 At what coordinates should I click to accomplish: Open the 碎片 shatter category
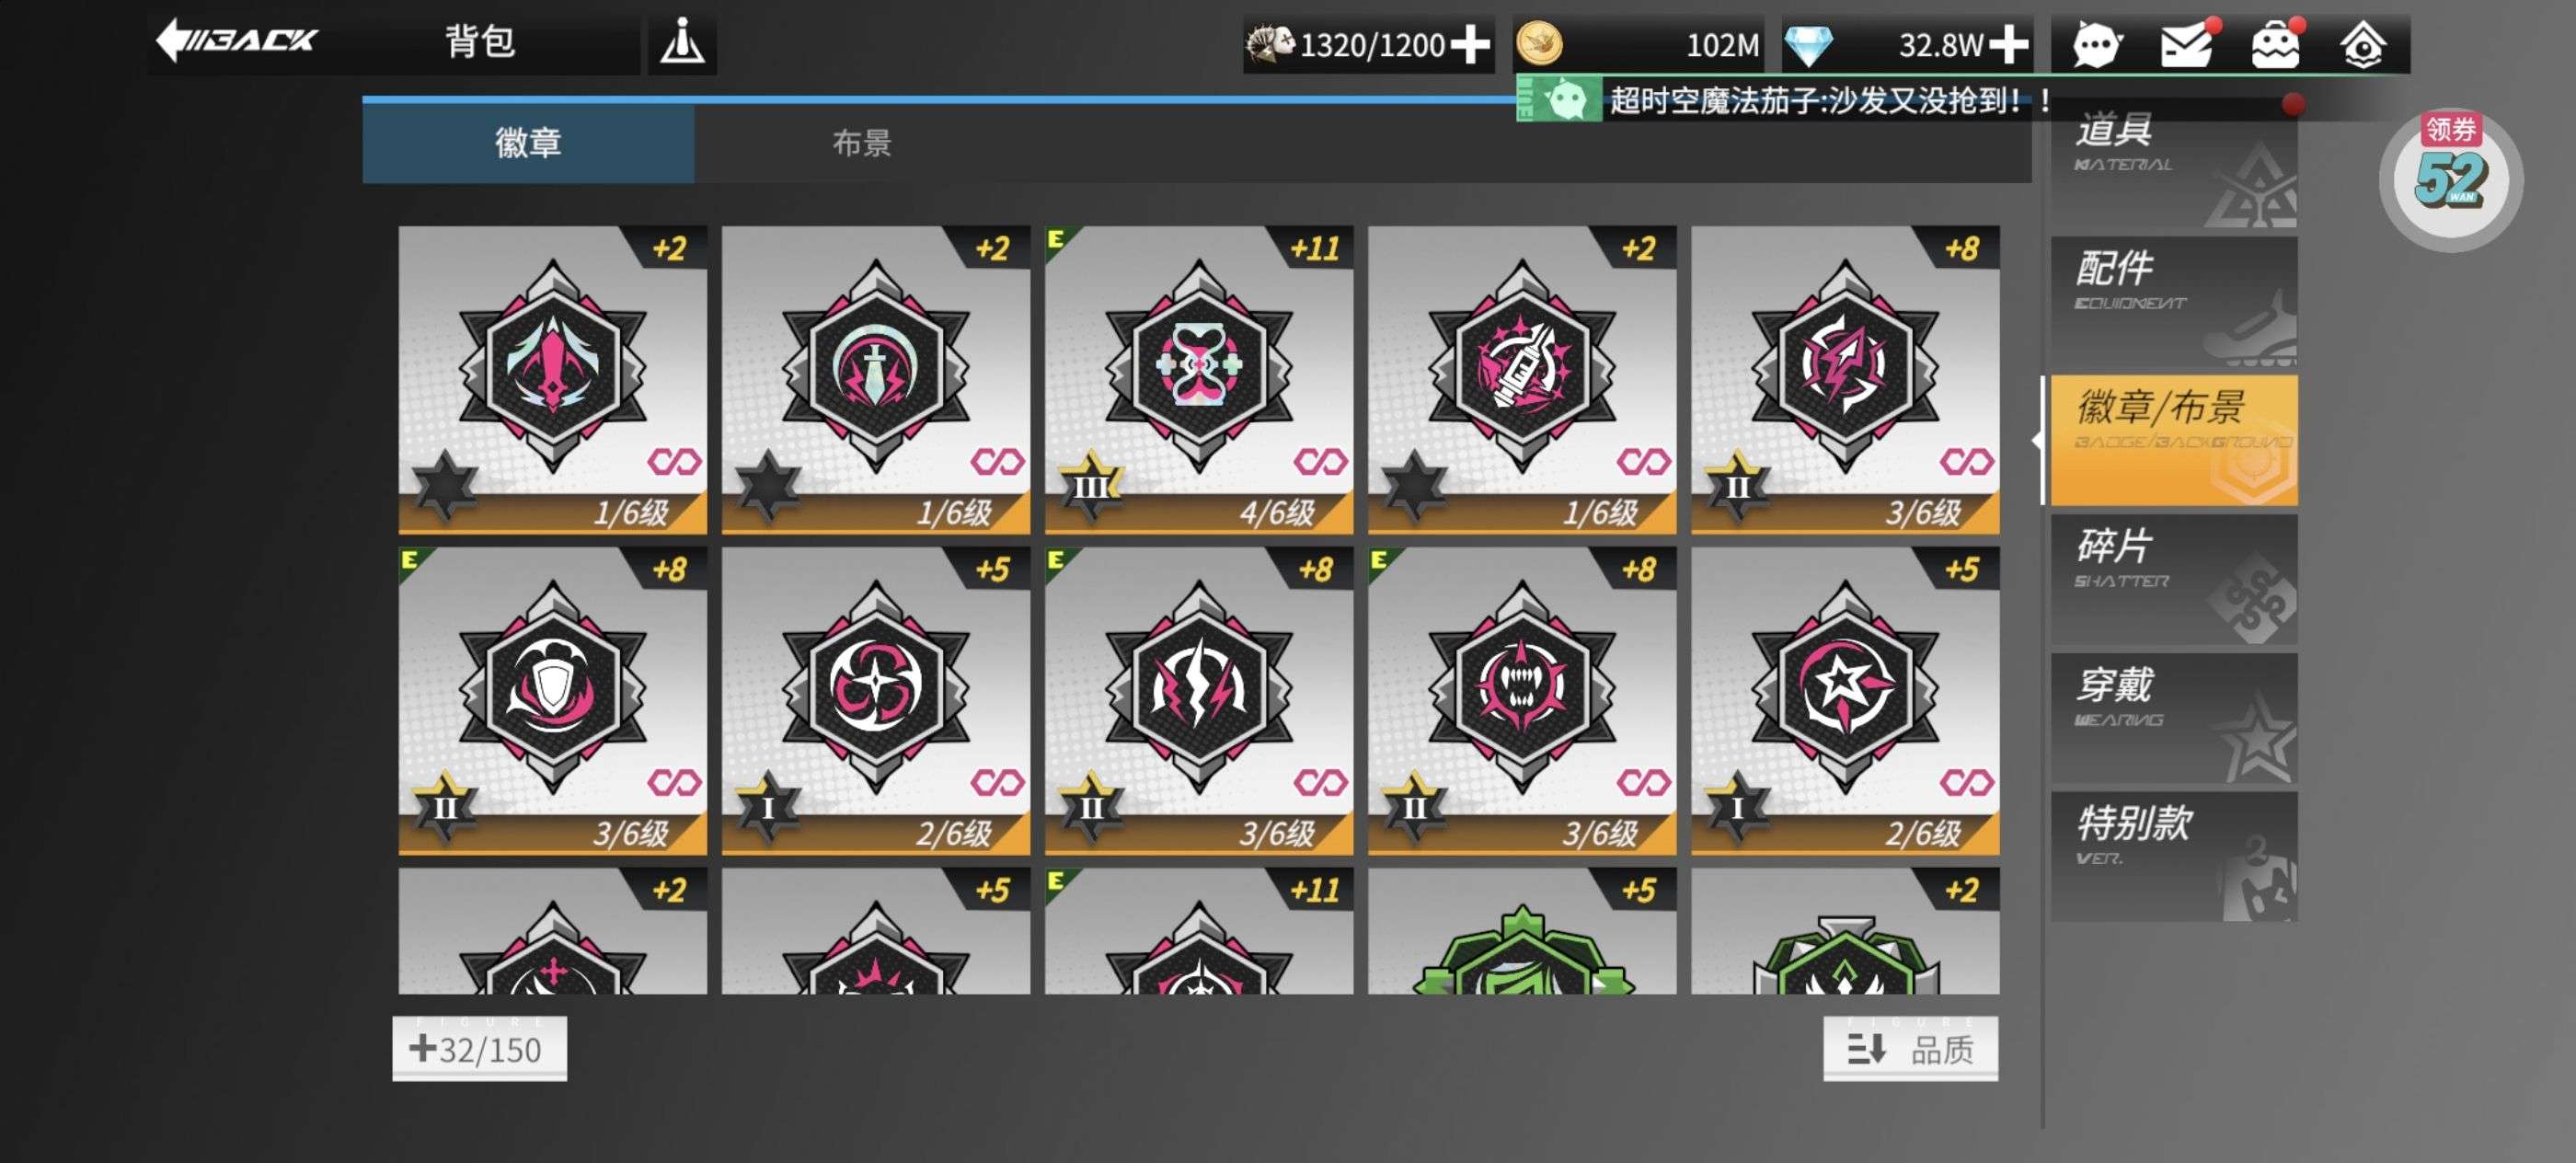(2173, 579)
